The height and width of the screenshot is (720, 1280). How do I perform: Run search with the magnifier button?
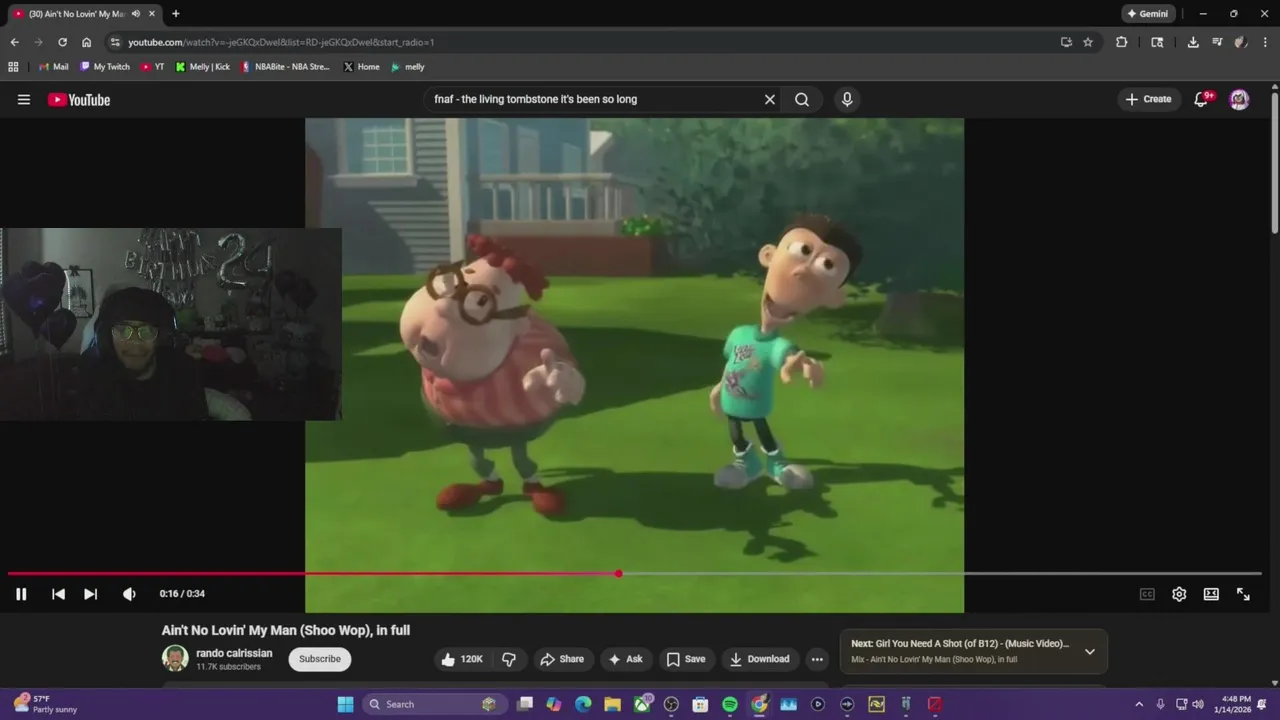coord(802,99)
